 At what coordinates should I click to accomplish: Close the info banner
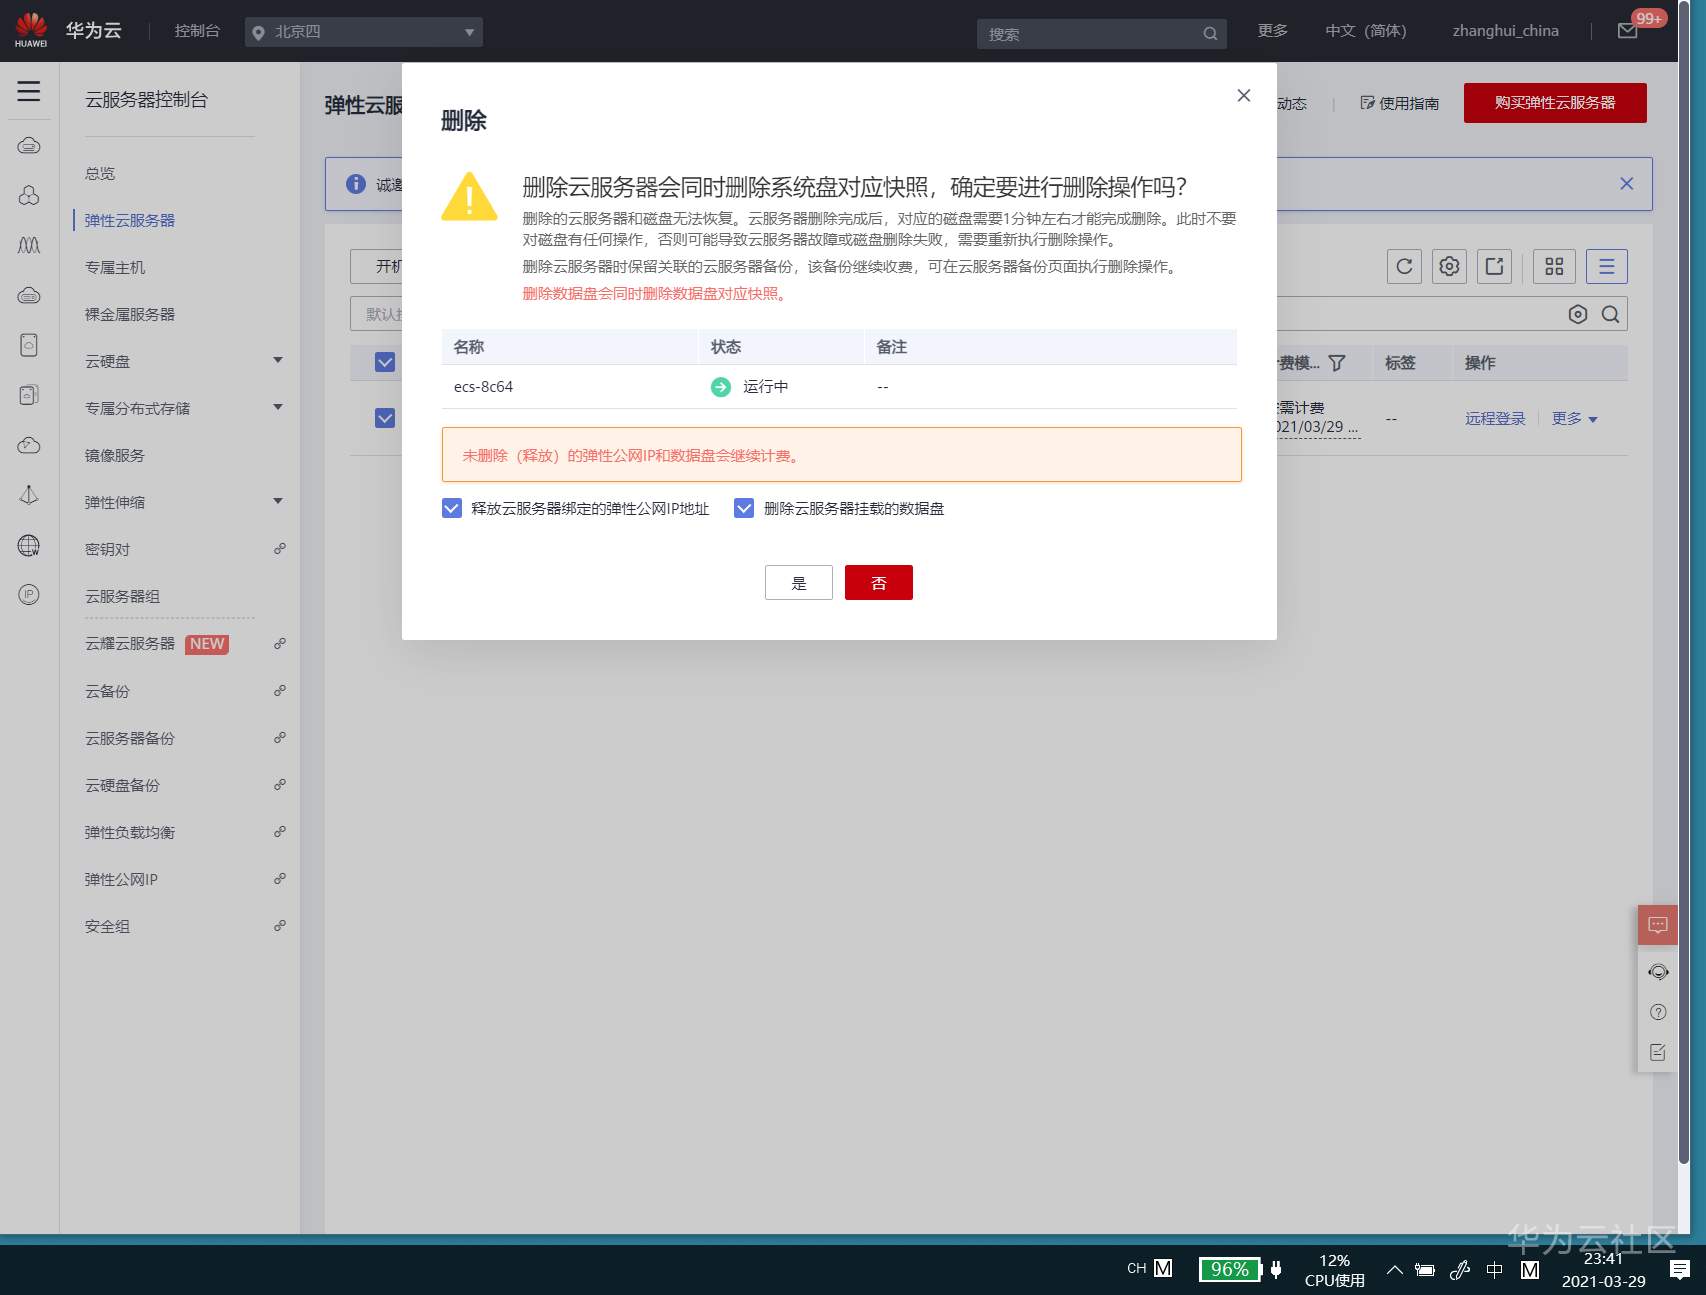(1627, 184)
